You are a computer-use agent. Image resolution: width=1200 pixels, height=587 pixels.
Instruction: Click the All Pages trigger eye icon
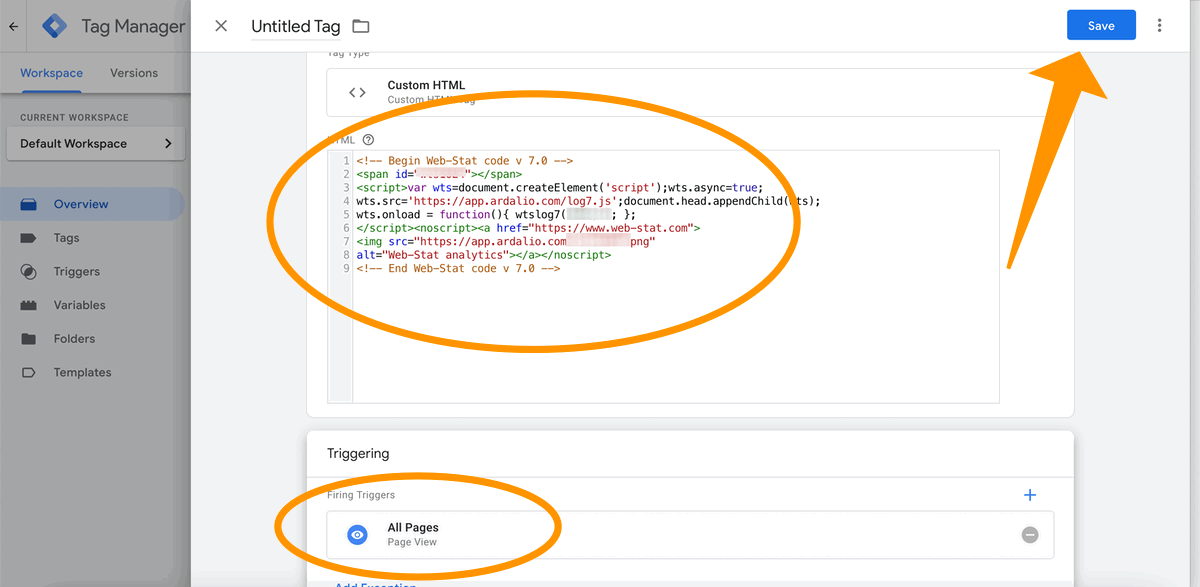(x=357, y=535)
